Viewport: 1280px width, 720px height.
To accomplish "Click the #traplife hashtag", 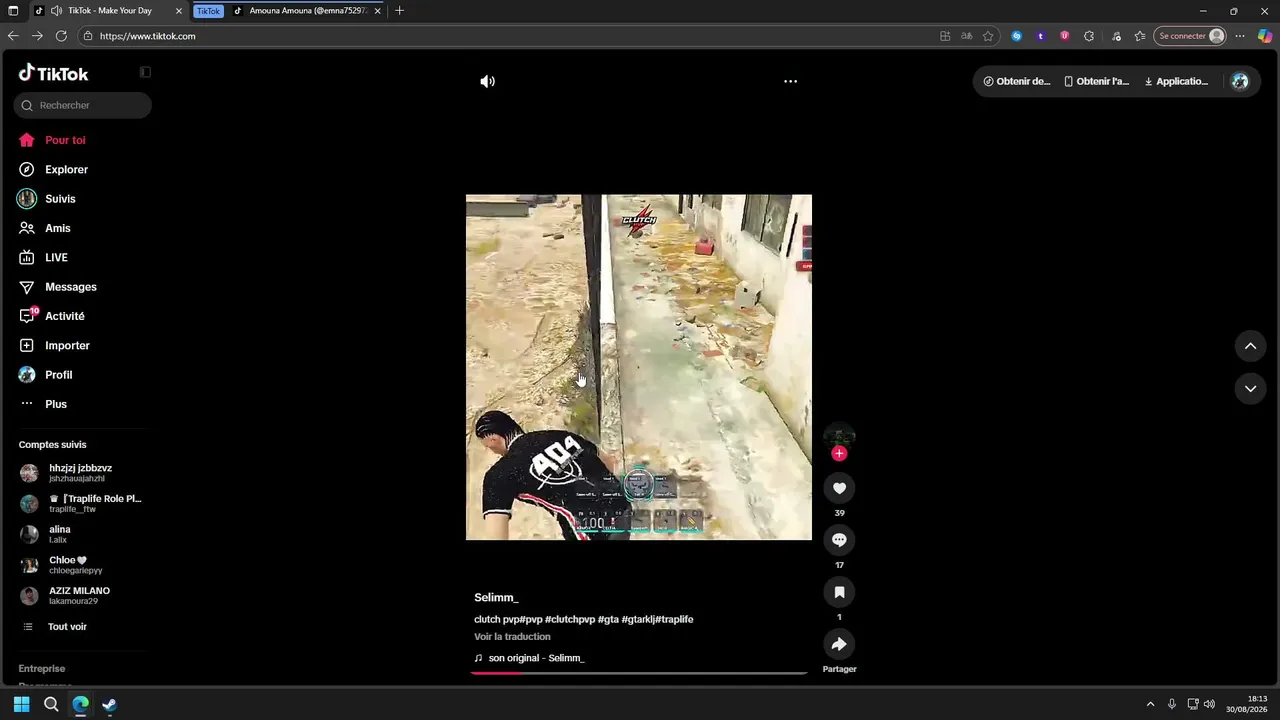I will tap(675, 620).
